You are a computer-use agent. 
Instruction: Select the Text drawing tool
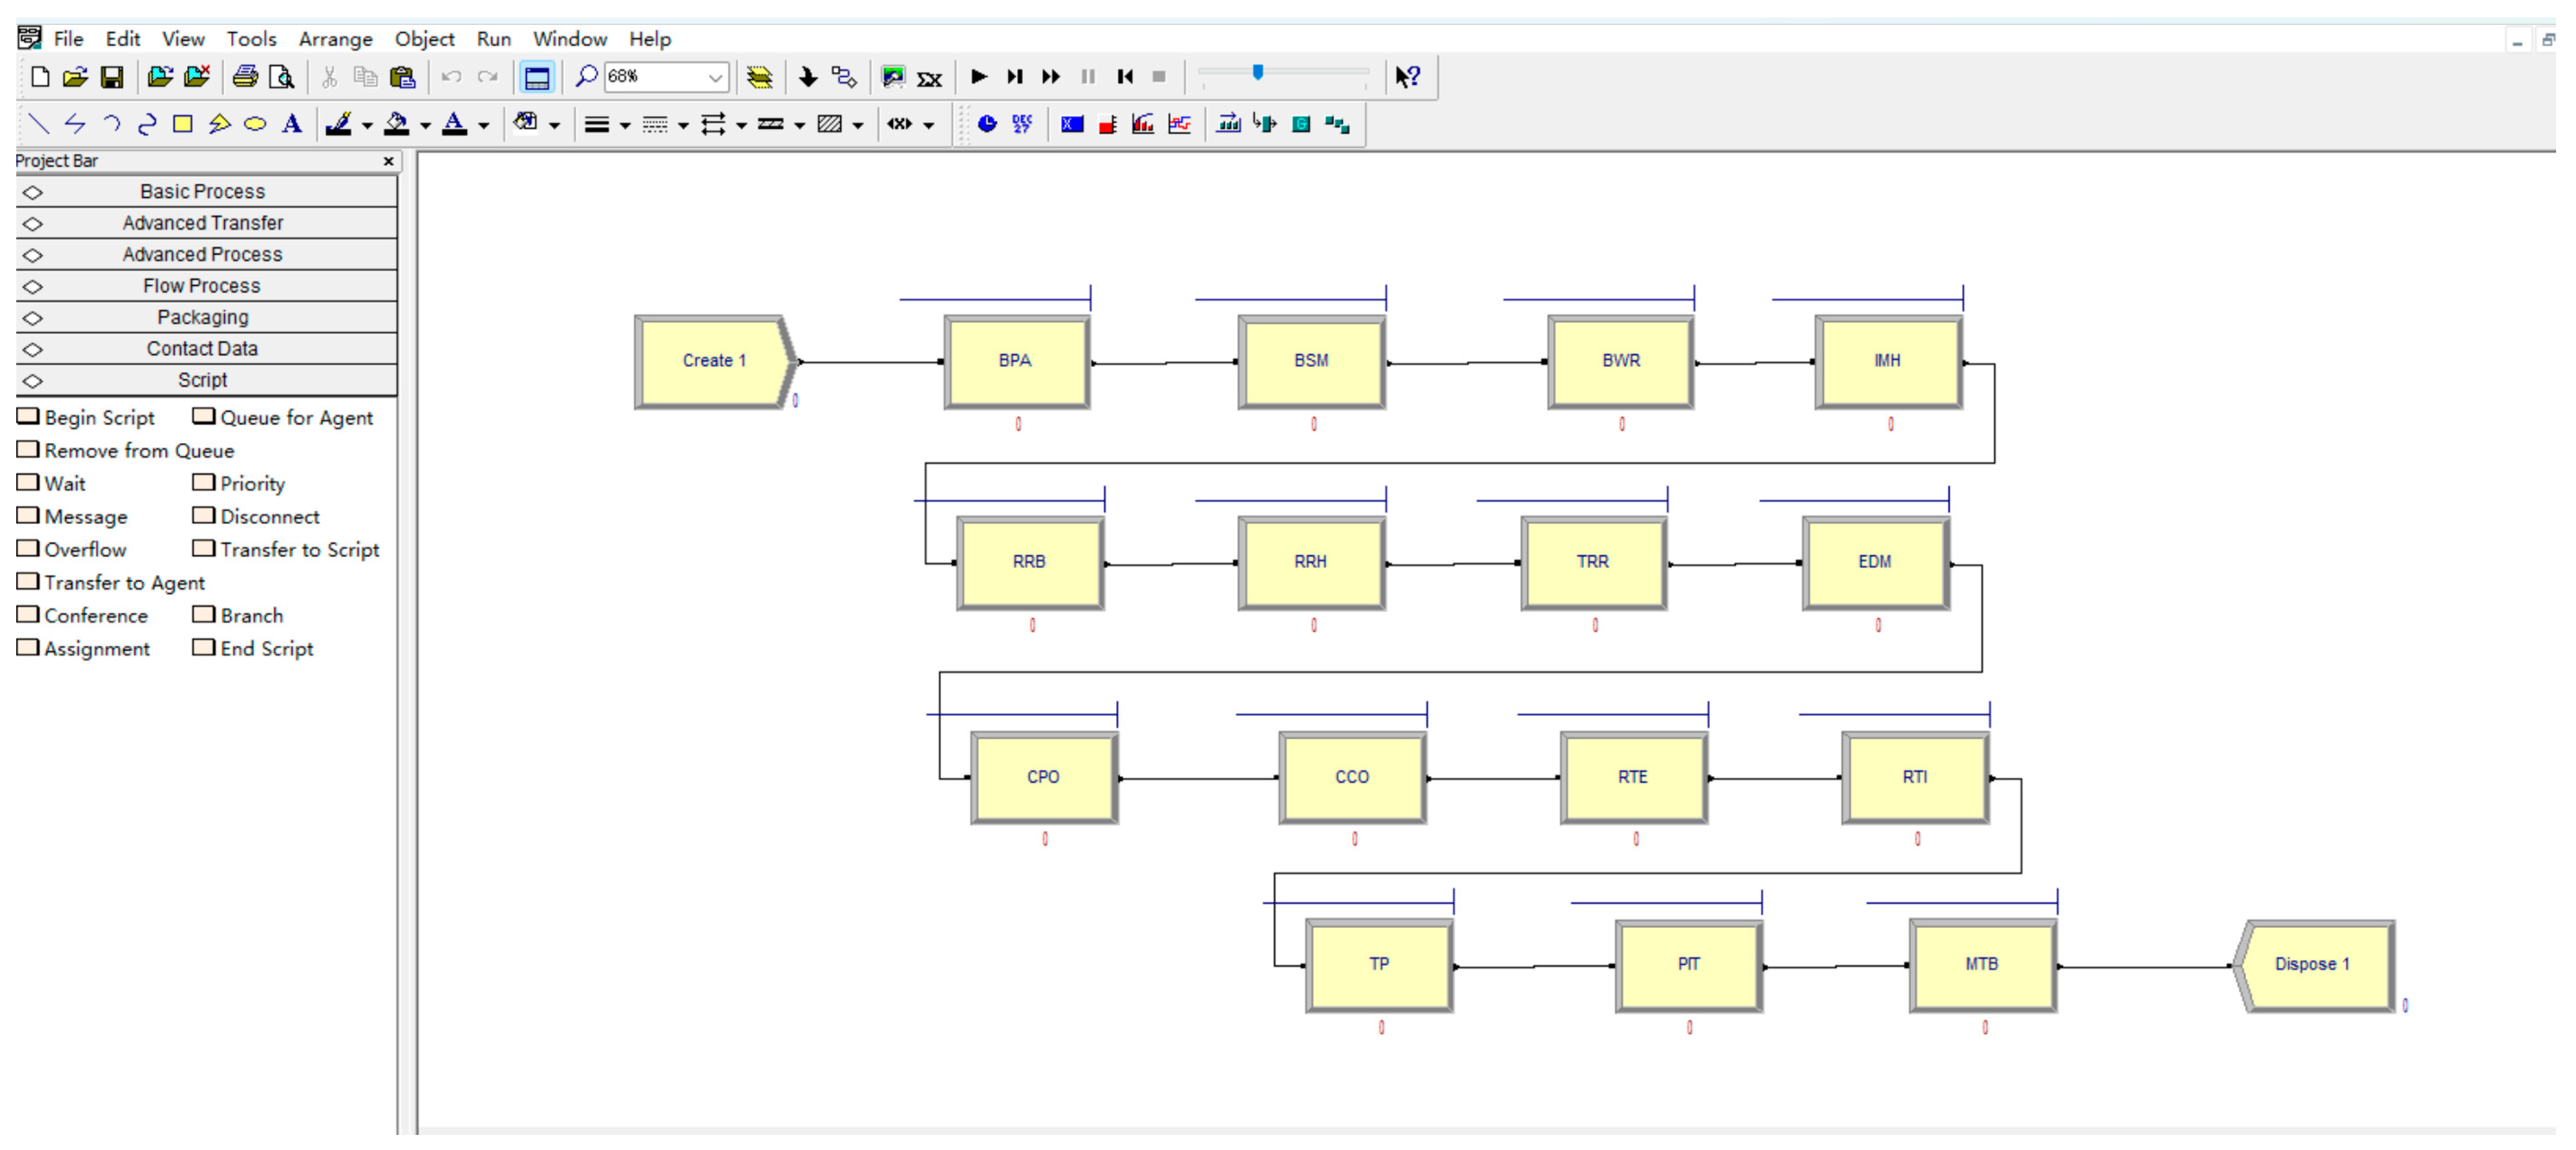tap(291, 124)
